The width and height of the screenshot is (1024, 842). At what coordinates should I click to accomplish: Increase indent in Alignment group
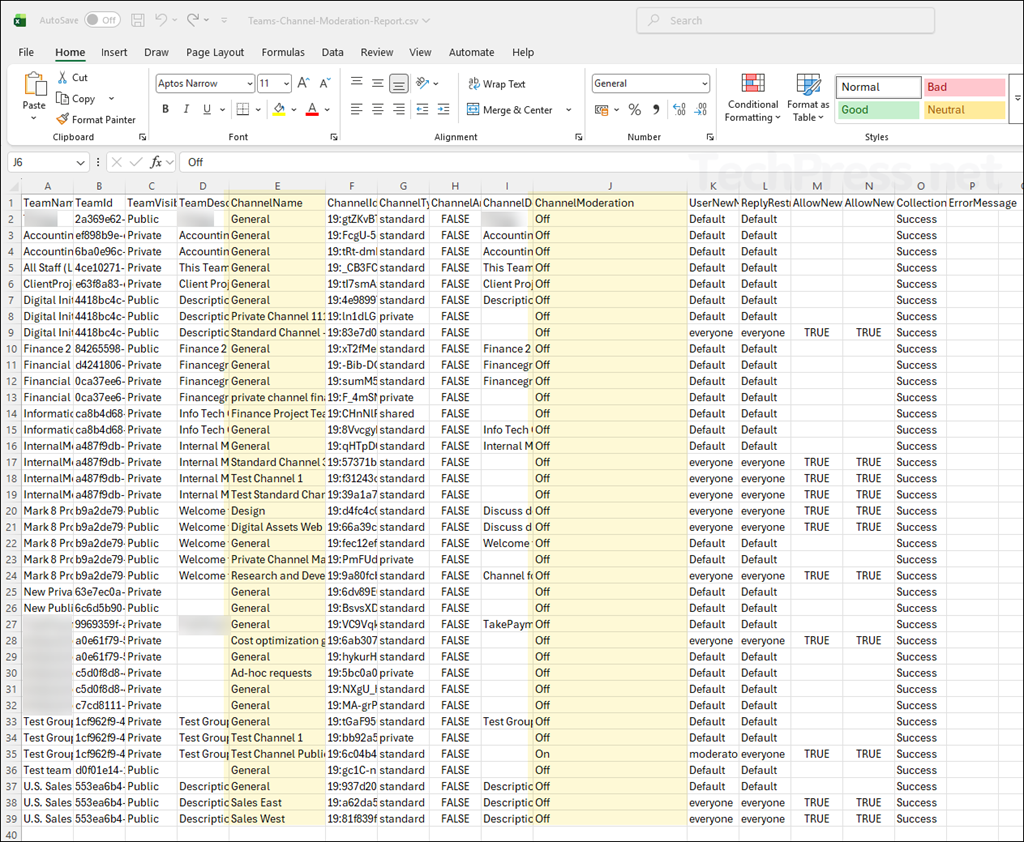click(443, 109)
